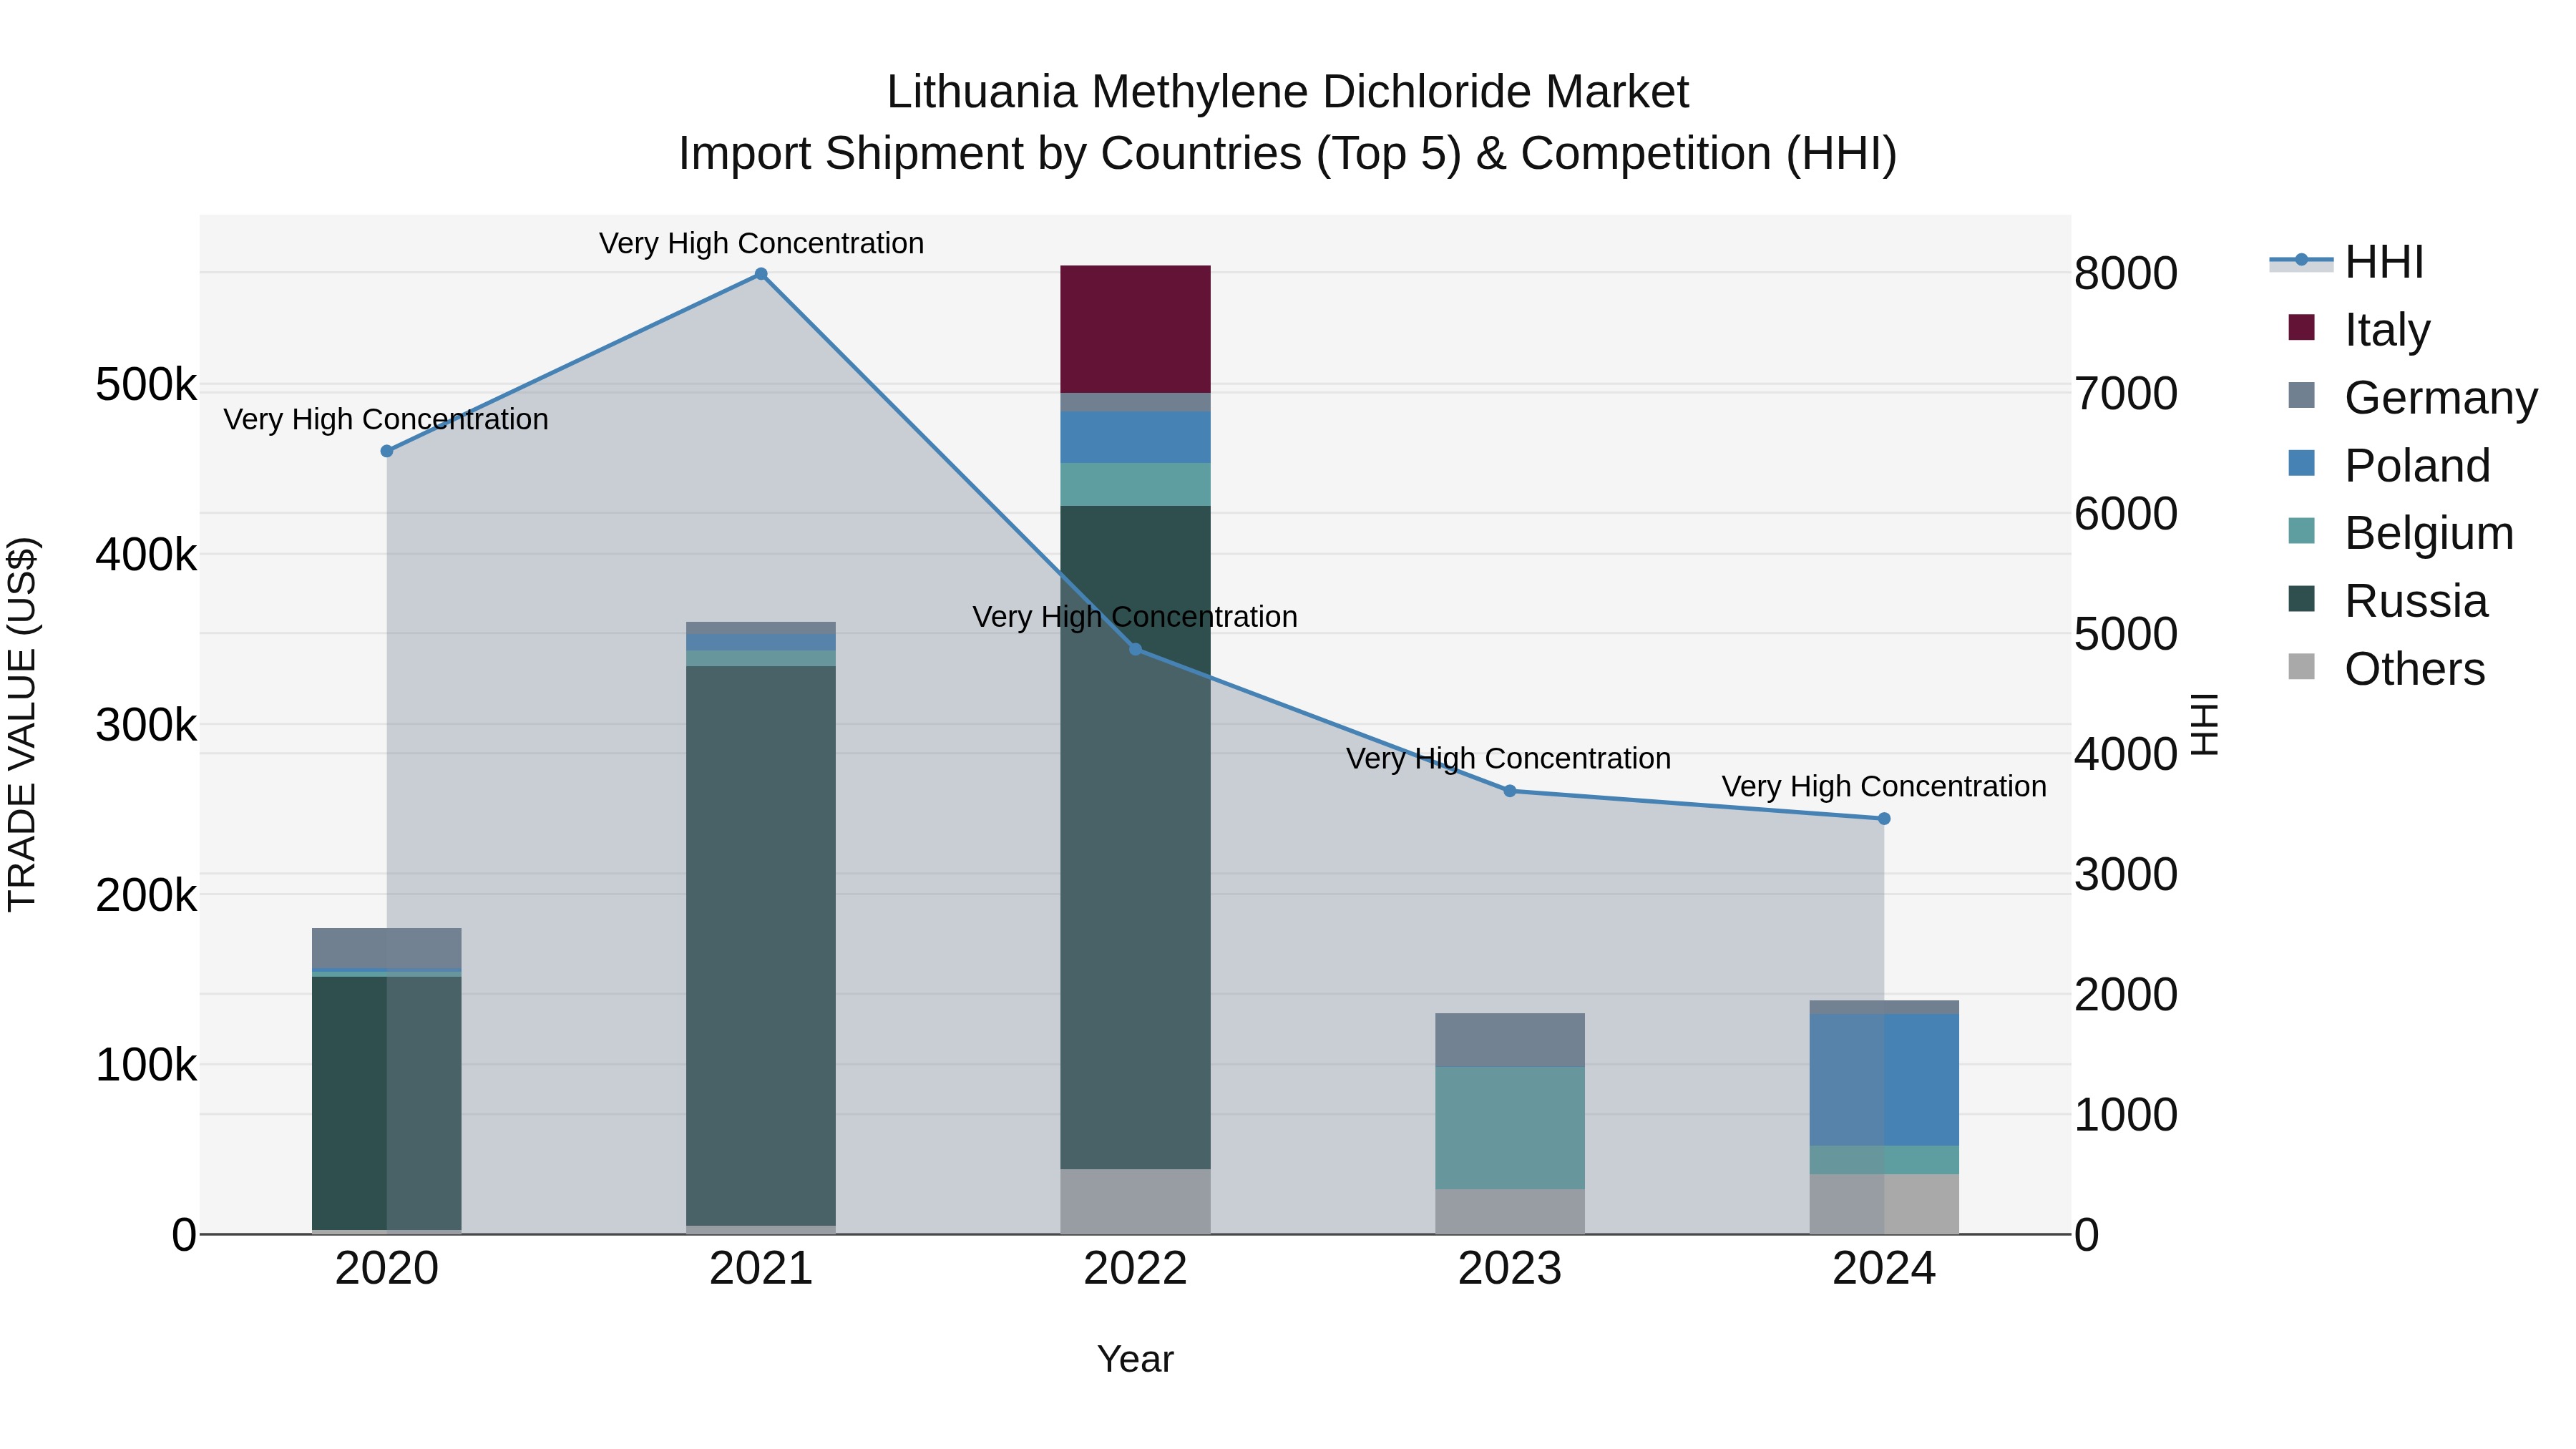
Task: Click the 300k trade value tick
Action: (x=146, y=725)
